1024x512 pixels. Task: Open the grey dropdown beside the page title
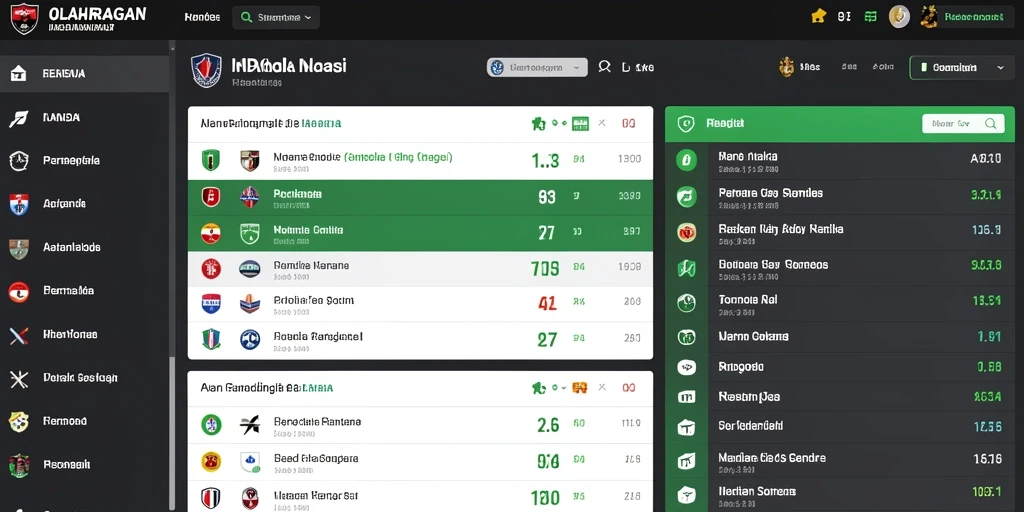[x=537, y=67]
